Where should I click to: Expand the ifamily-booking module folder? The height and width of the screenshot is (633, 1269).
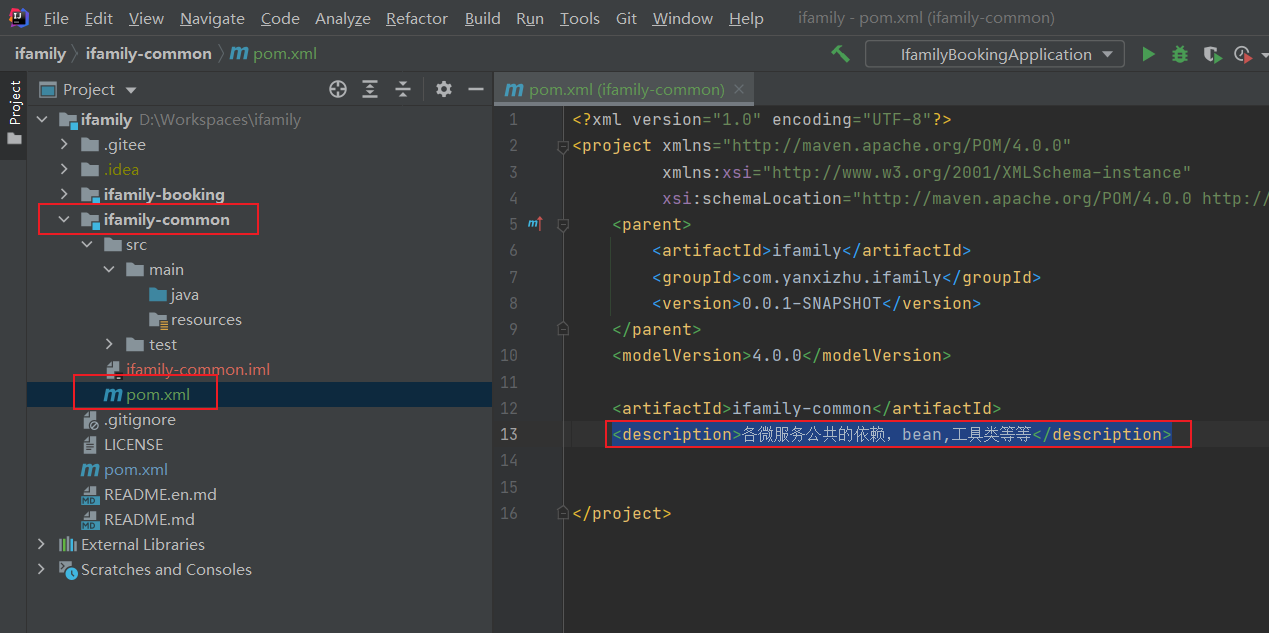pyautogui.click(x=64, y=194)
